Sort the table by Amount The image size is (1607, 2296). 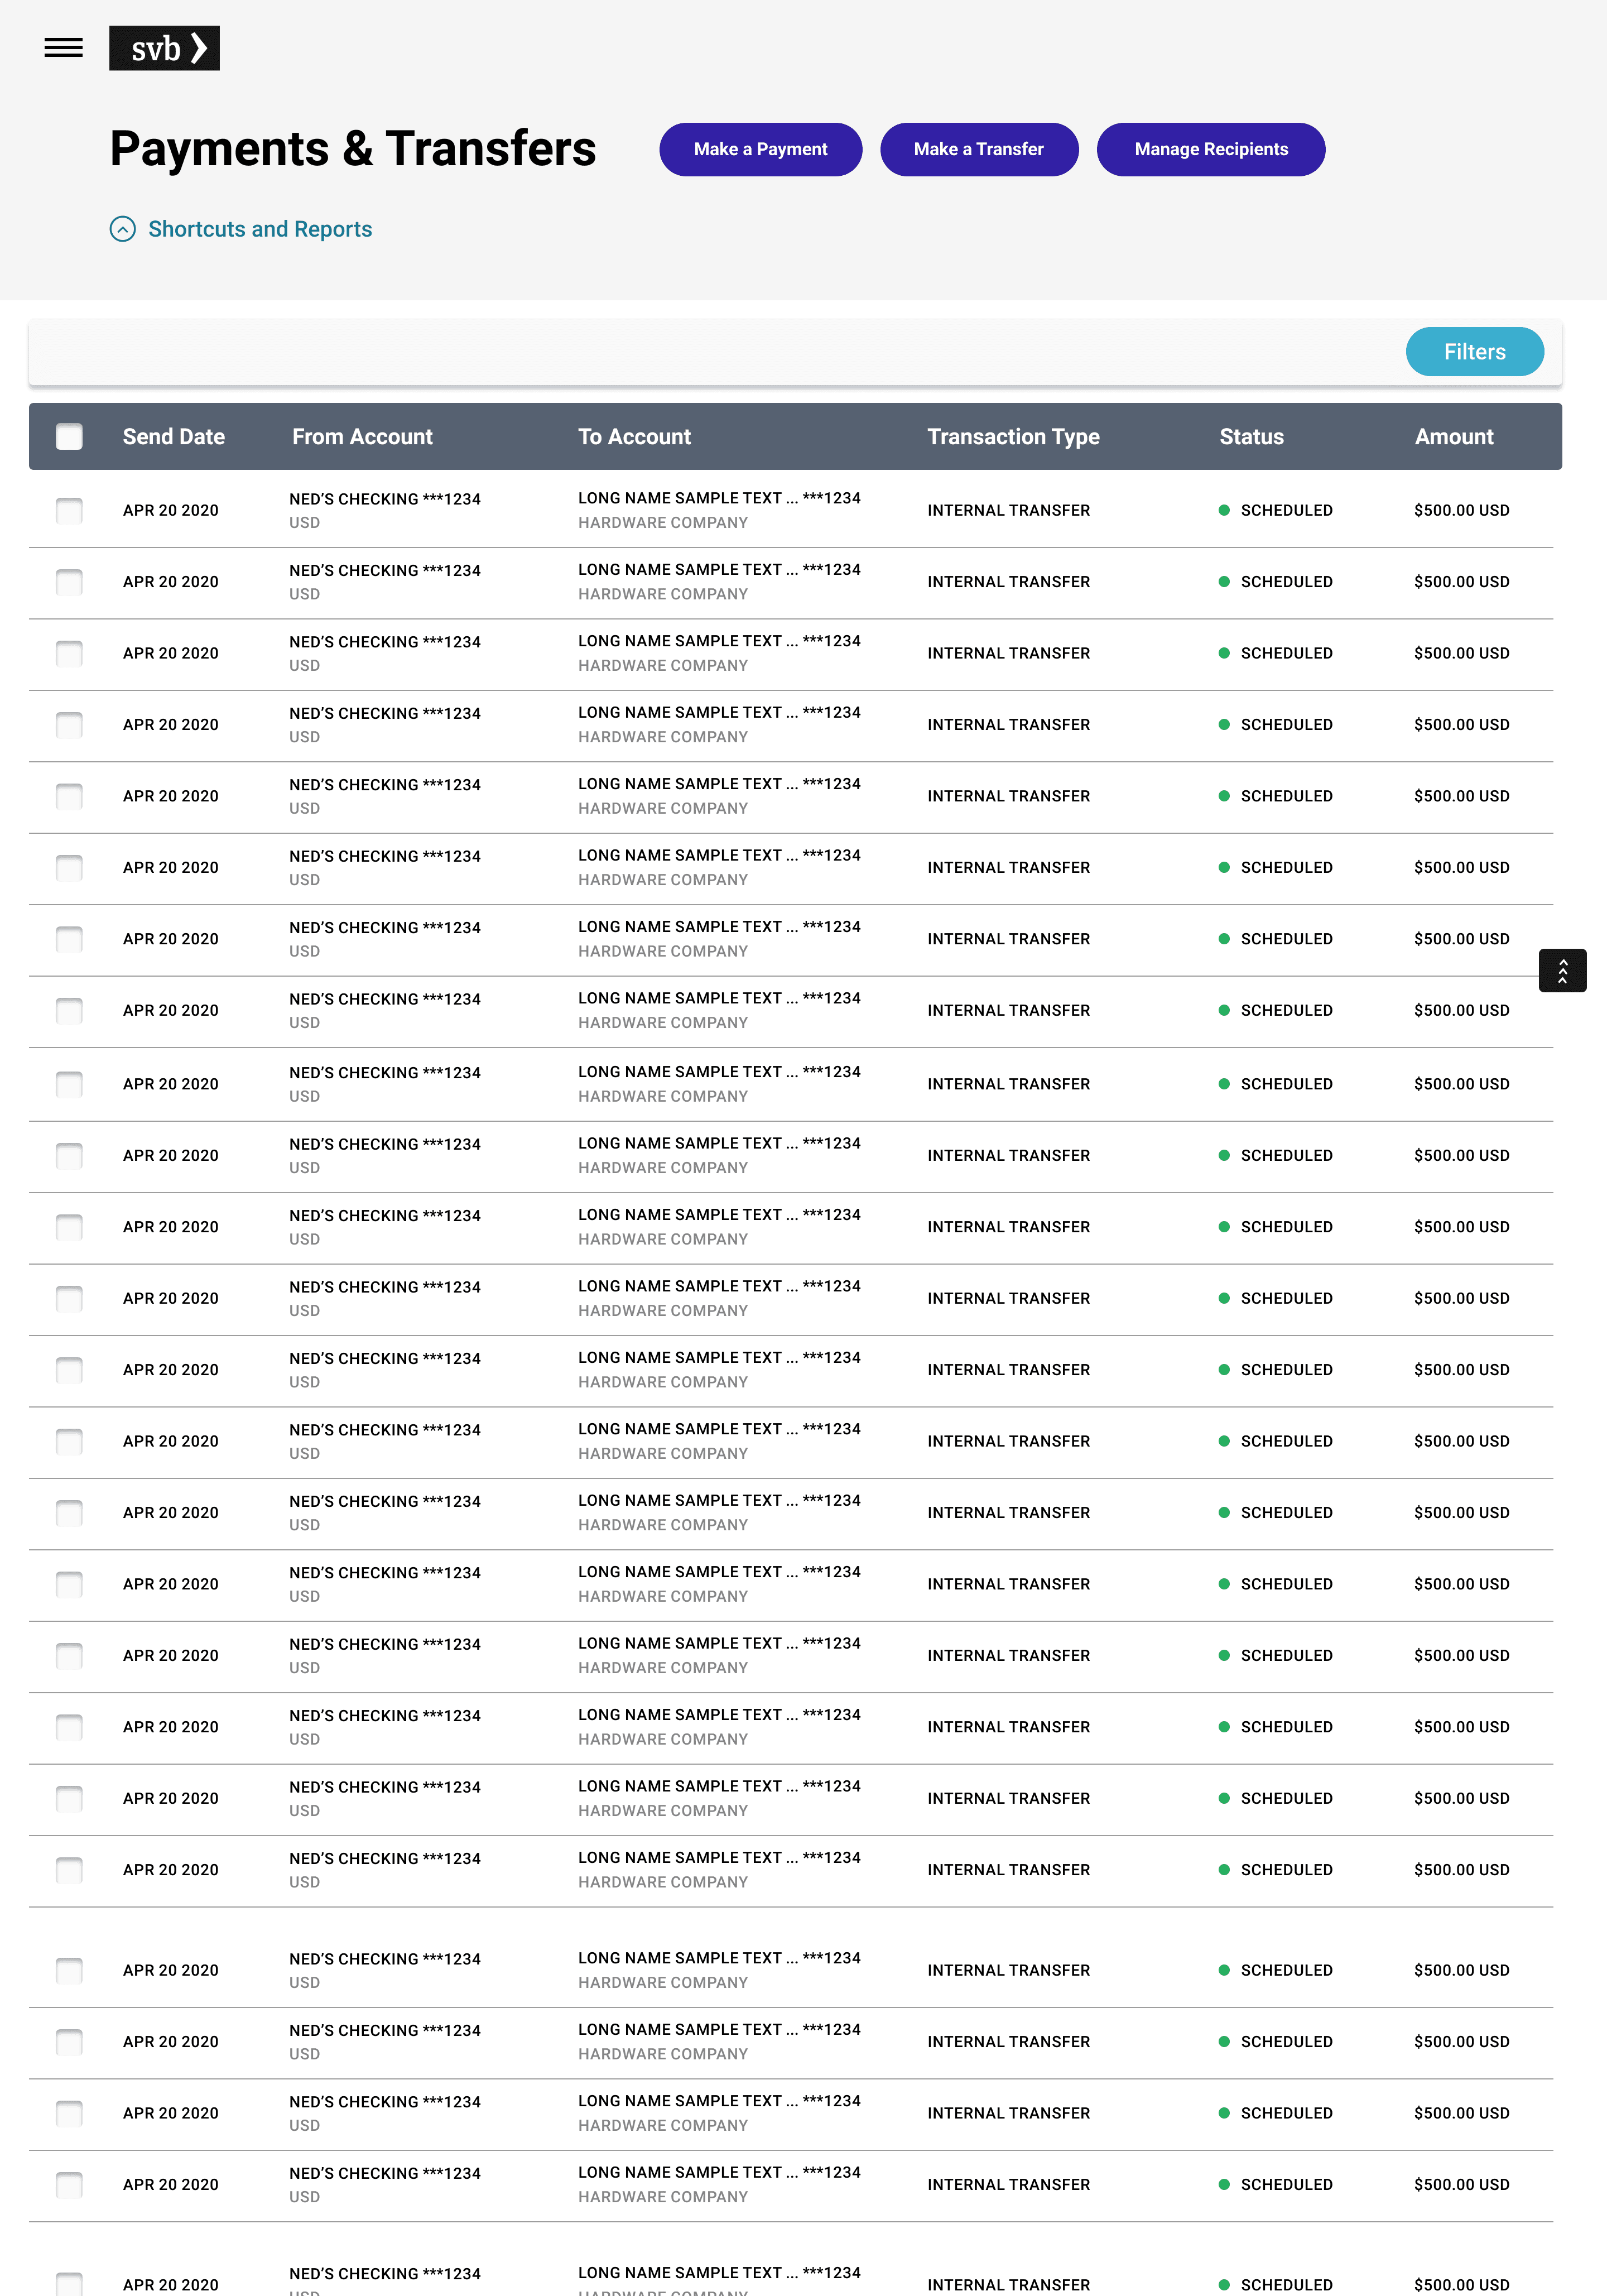[x=1454, y=437]
